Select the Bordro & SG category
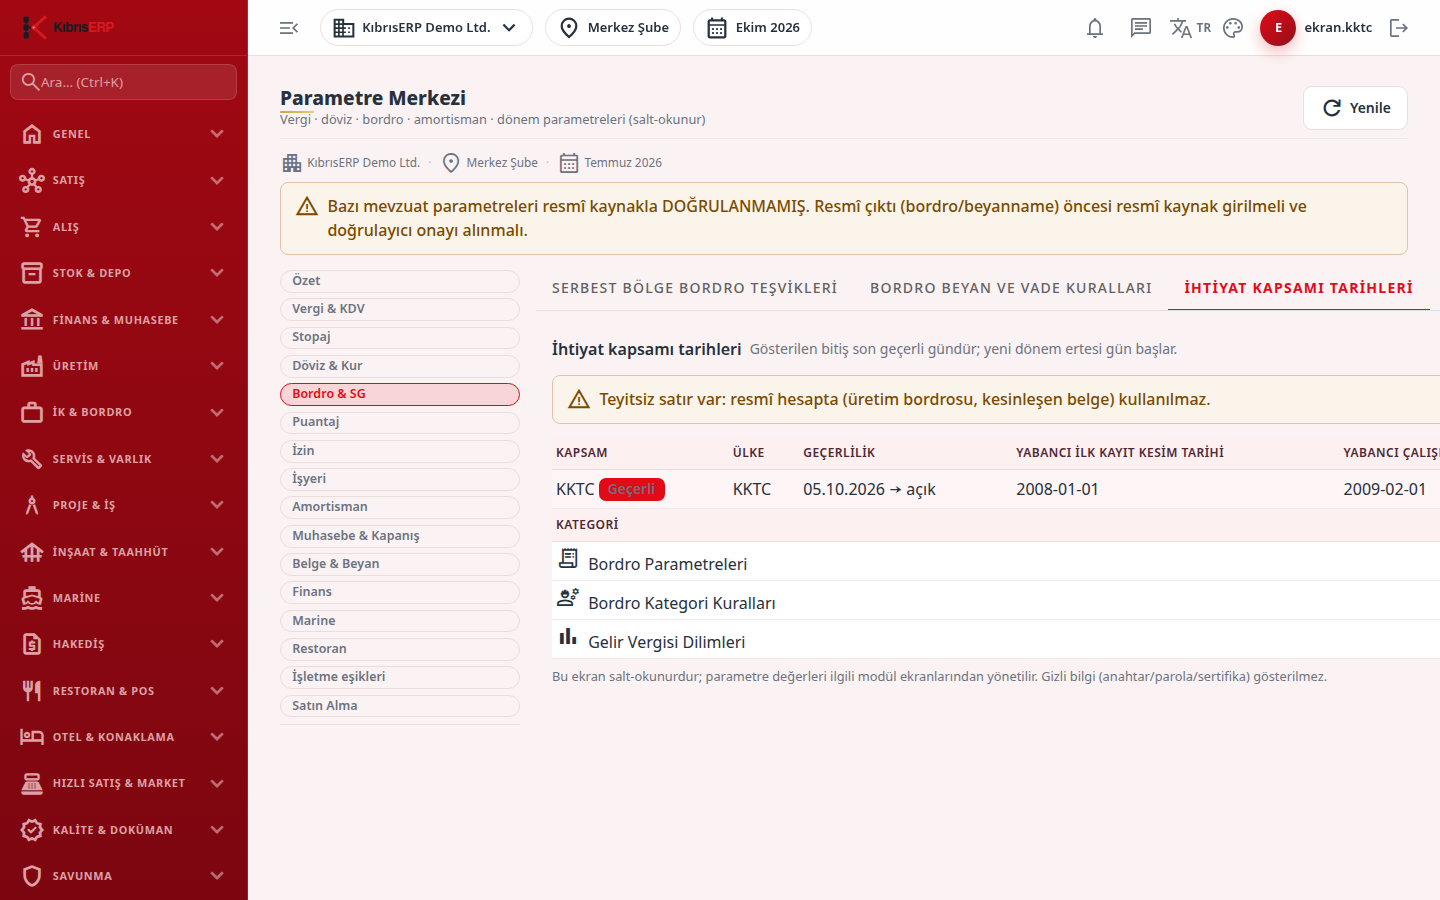 click(400, 394)
